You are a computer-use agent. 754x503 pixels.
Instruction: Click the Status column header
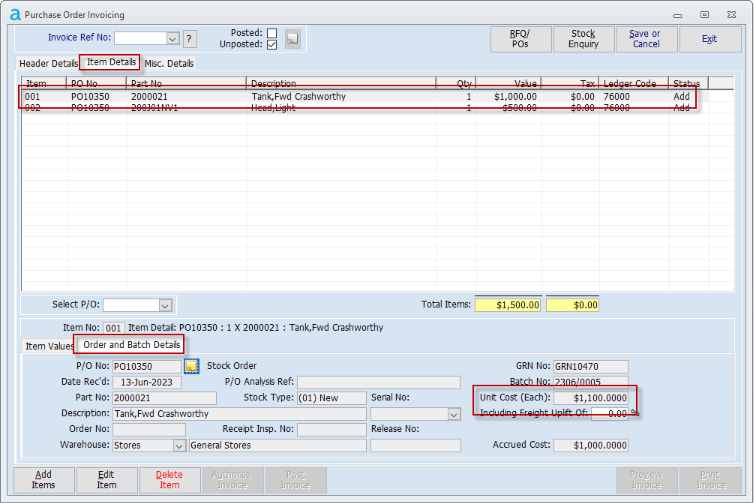pyautogui.click(x=689, y=83)
